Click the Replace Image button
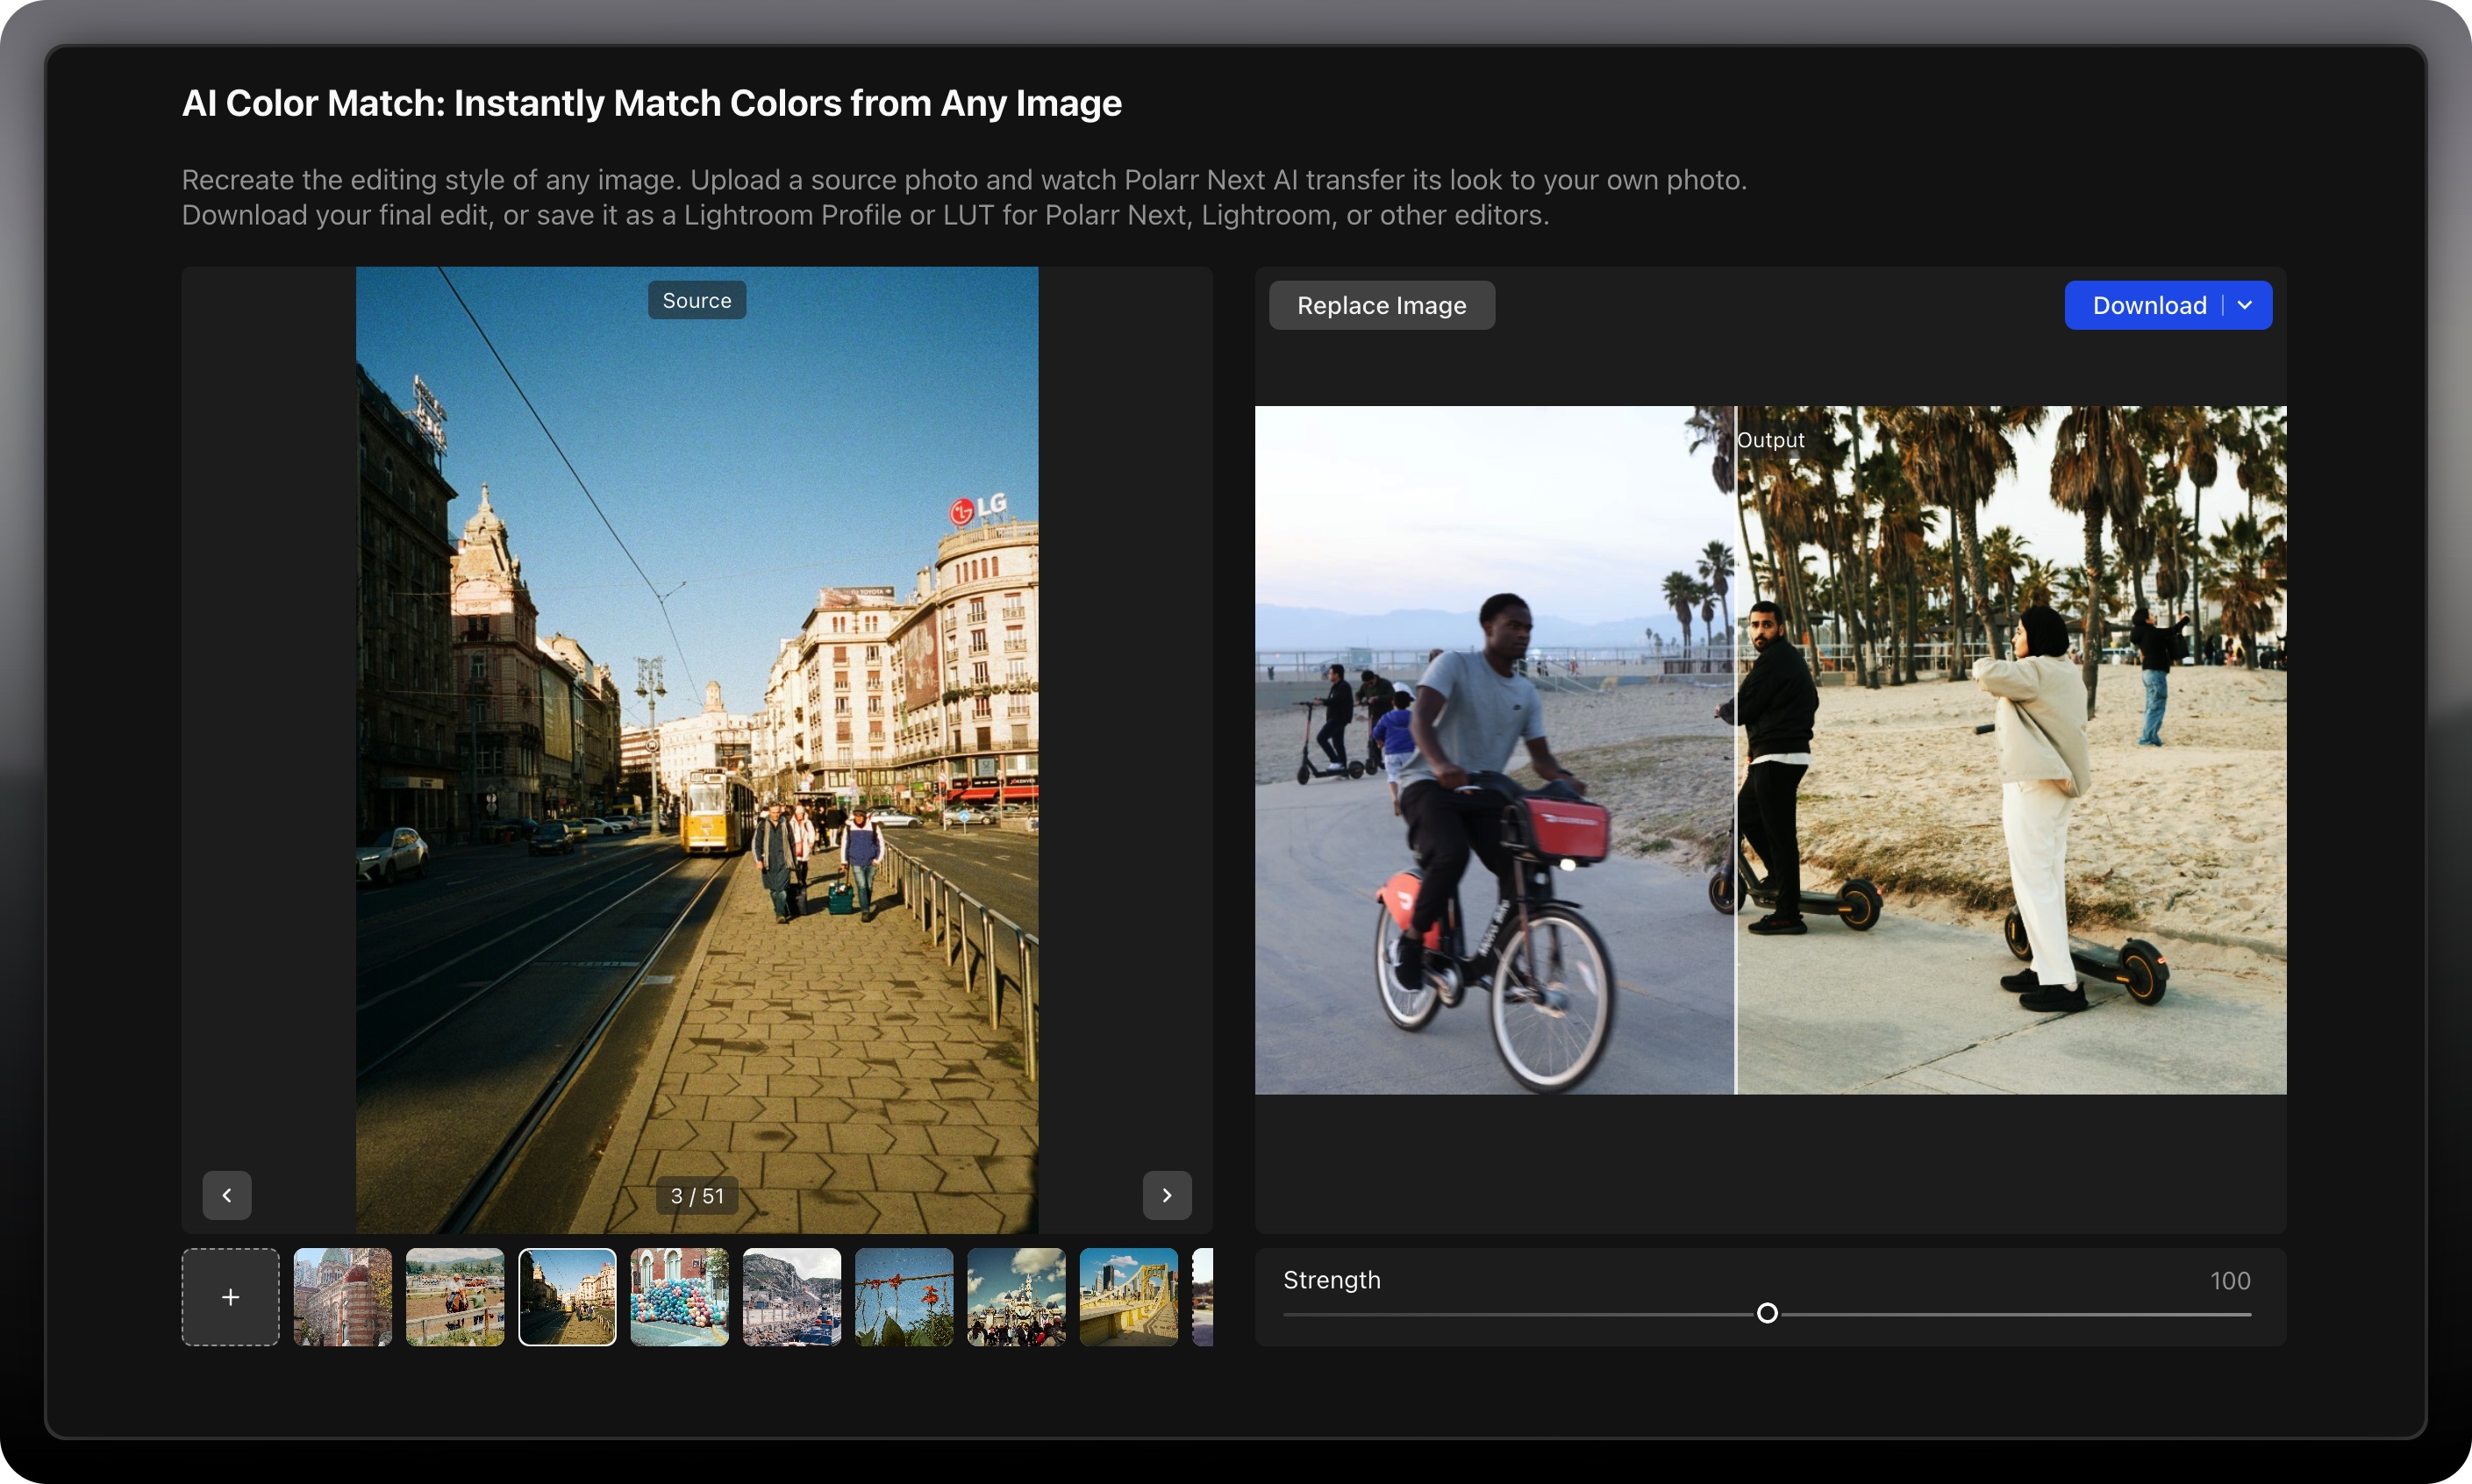The height and width of the screenshot is (1484, 2472). point(1381,305)
